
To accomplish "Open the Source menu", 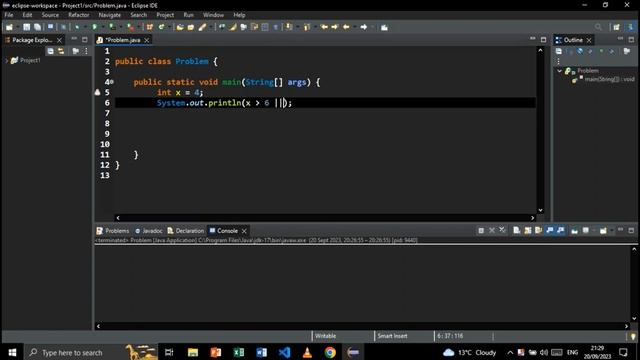I will [50, 15].
